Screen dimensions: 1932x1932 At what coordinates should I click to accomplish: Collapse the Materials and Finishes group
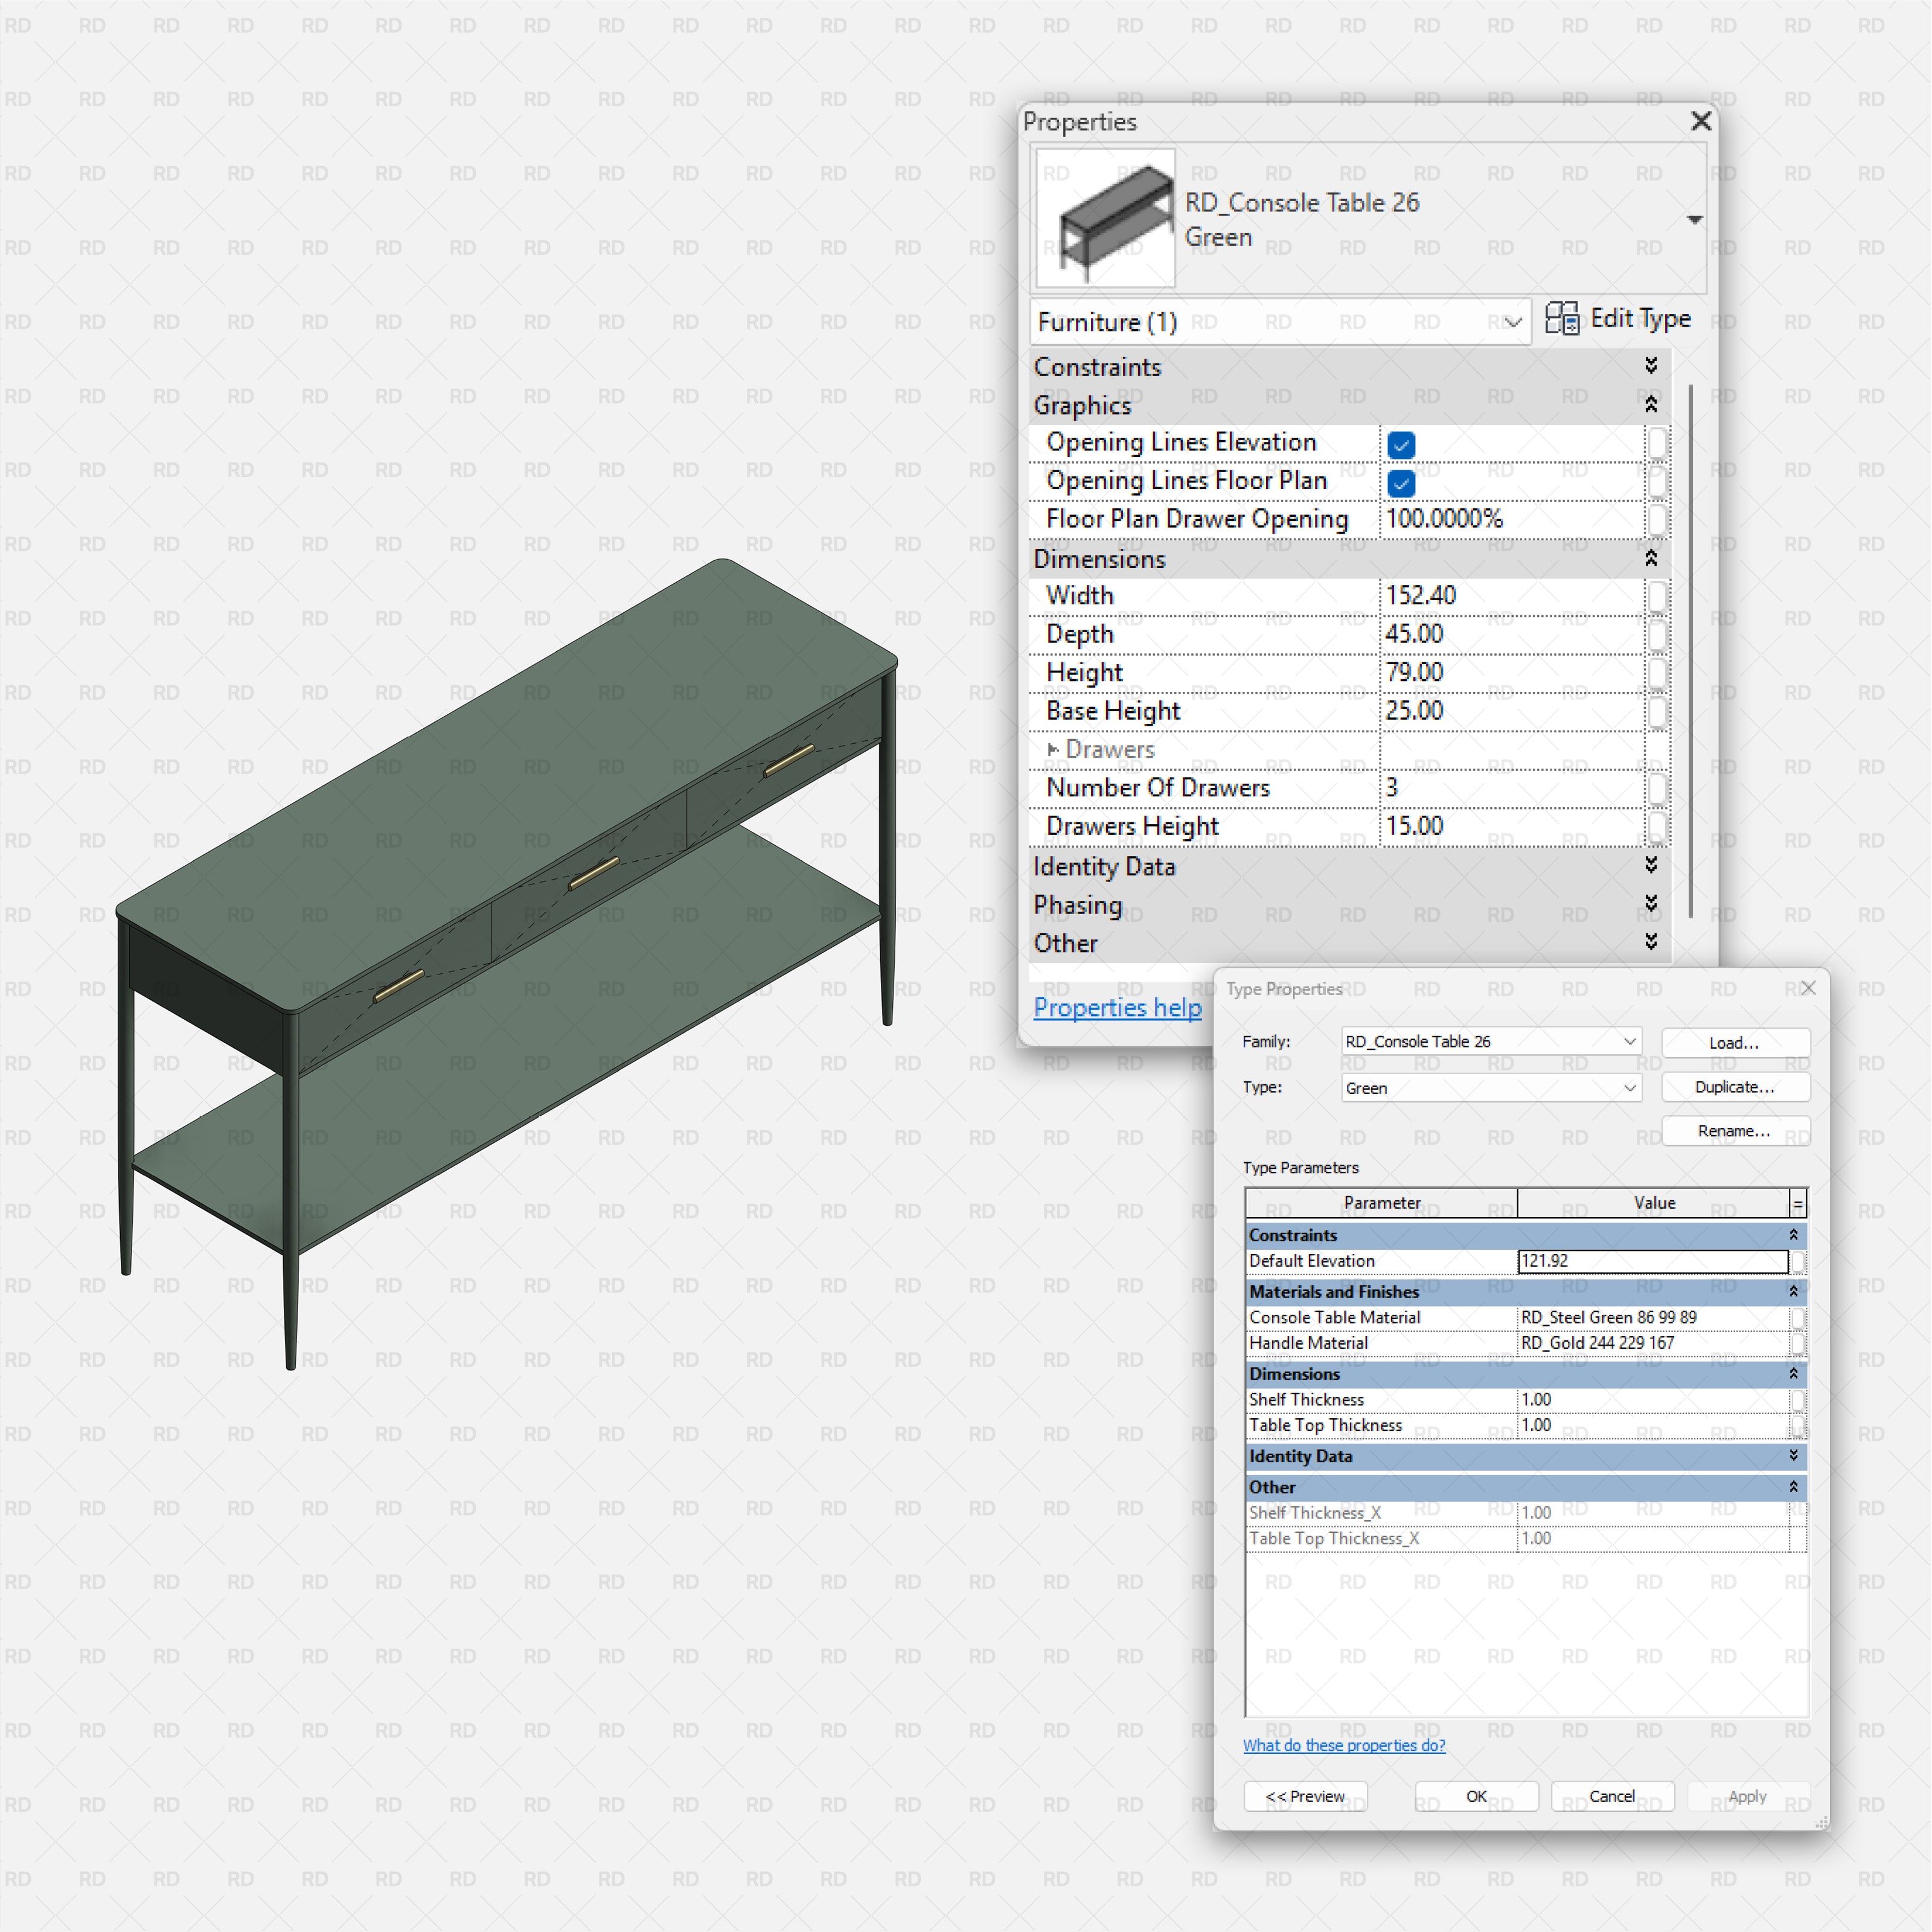(1793, 1291)
